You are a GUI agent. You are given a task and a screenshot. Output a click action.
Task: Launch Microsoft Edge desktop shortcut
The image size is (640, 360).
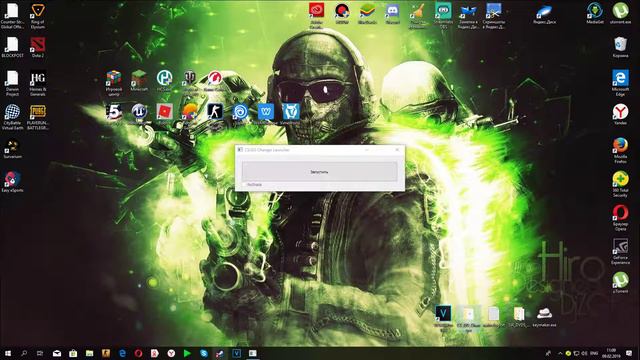click(x=620, y=83)
